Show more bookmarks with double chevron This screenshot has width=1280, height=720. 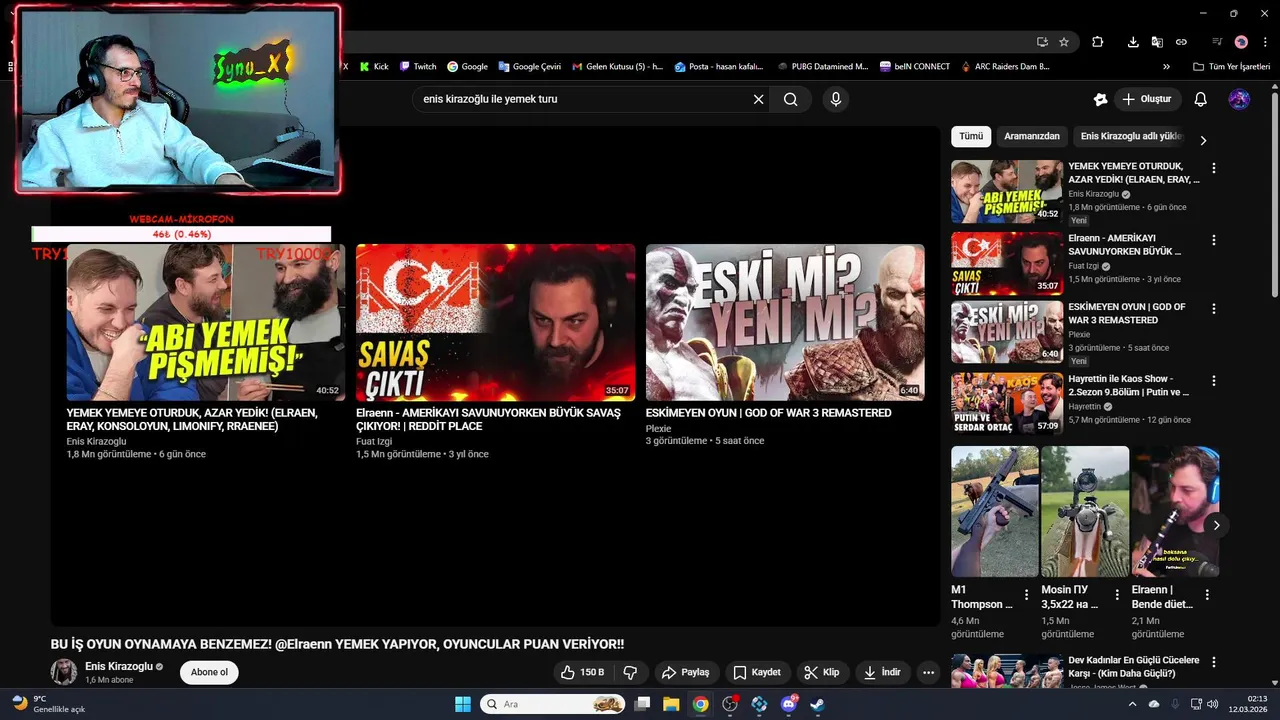point(1166,67)
